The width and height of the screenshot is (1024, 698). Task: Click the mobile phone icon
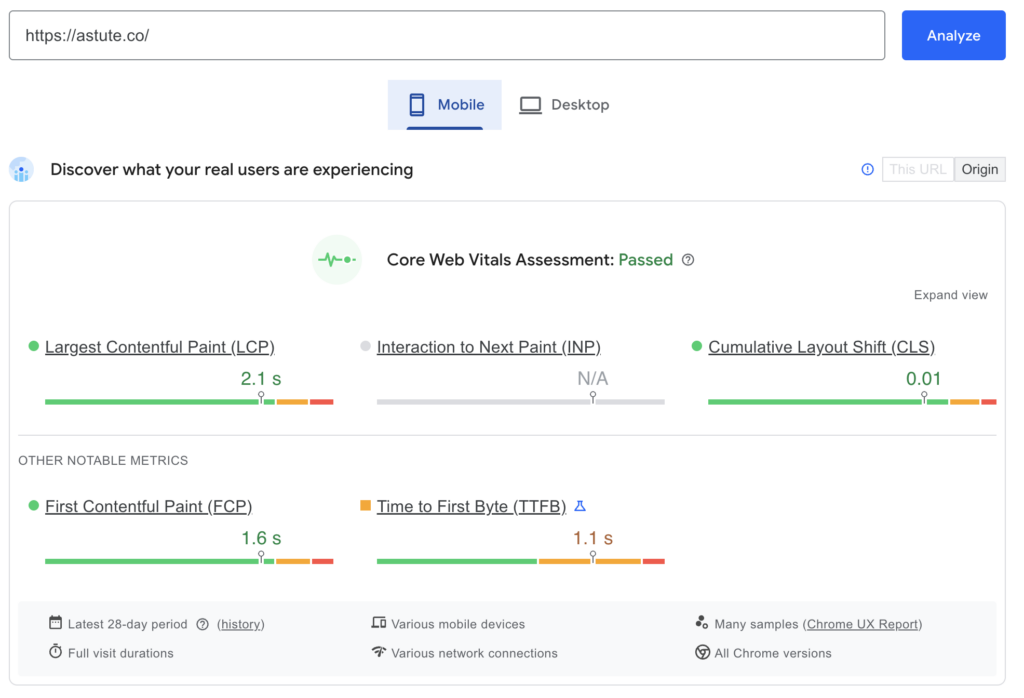417,104
